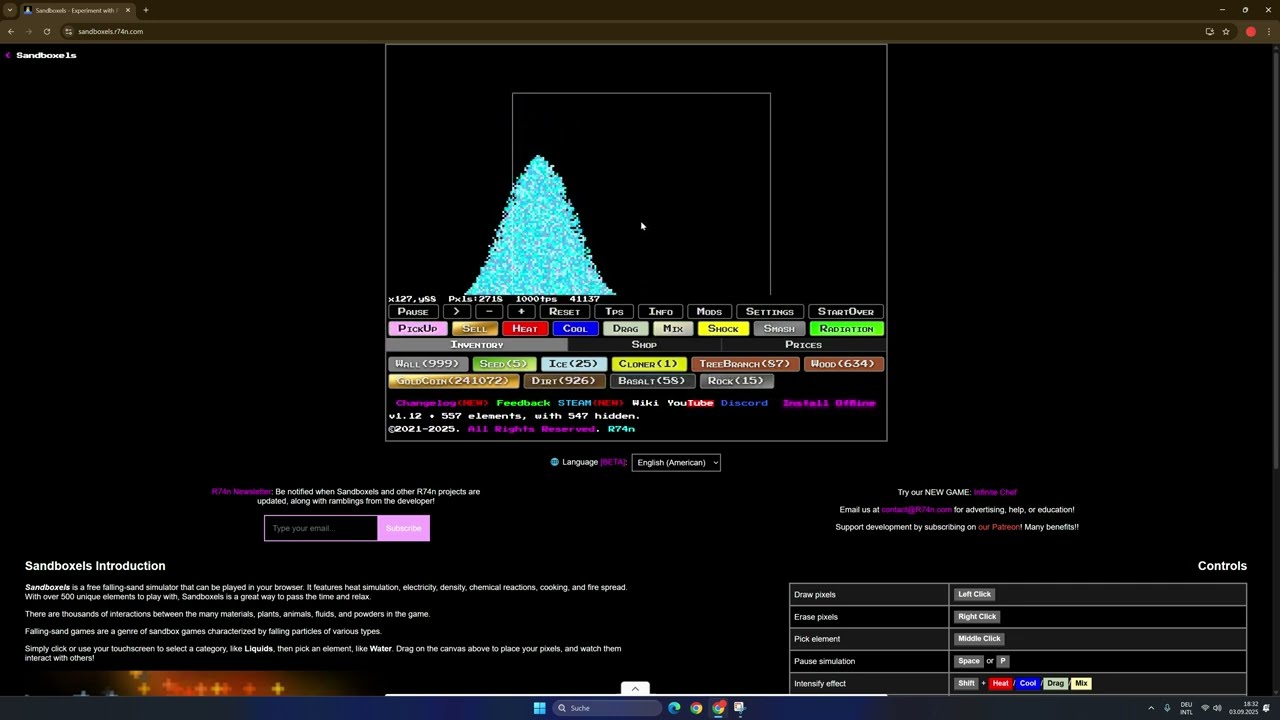Open the Chrome tab search dropdown arrow
Viewport: 1280px width, 720px height.
pos(9,10)
